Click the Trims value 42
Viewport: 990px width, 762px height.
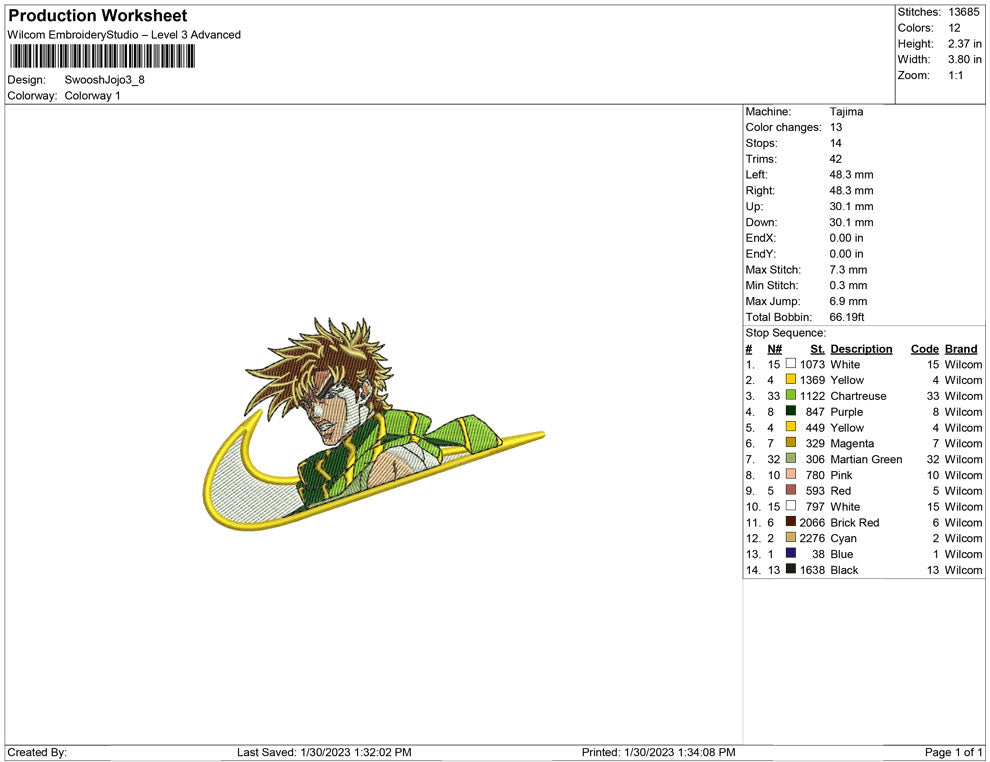pos(836,159)
